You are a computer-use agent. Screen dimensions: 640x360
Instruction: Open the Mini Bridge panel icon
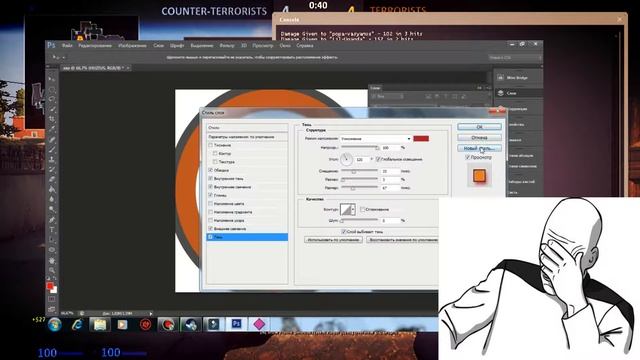(500, 78)
